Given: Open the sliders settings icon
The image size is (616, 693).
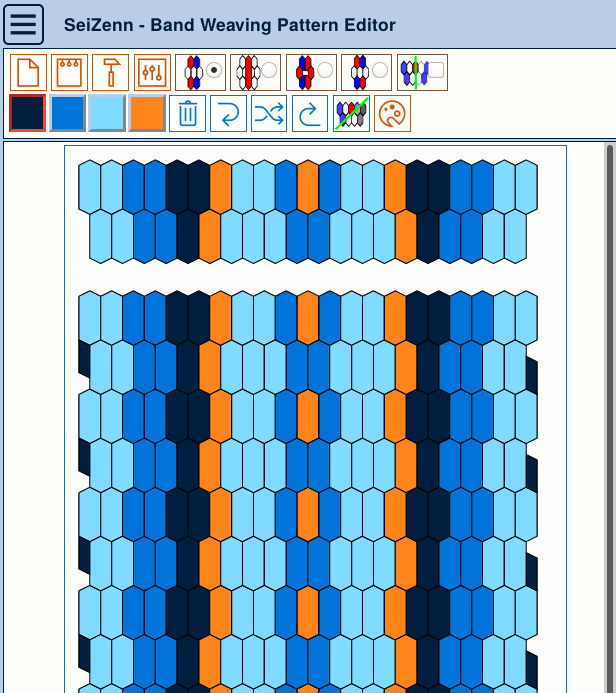Looking at the screenshot, I should pyautogui.click(x=152, y=72).
